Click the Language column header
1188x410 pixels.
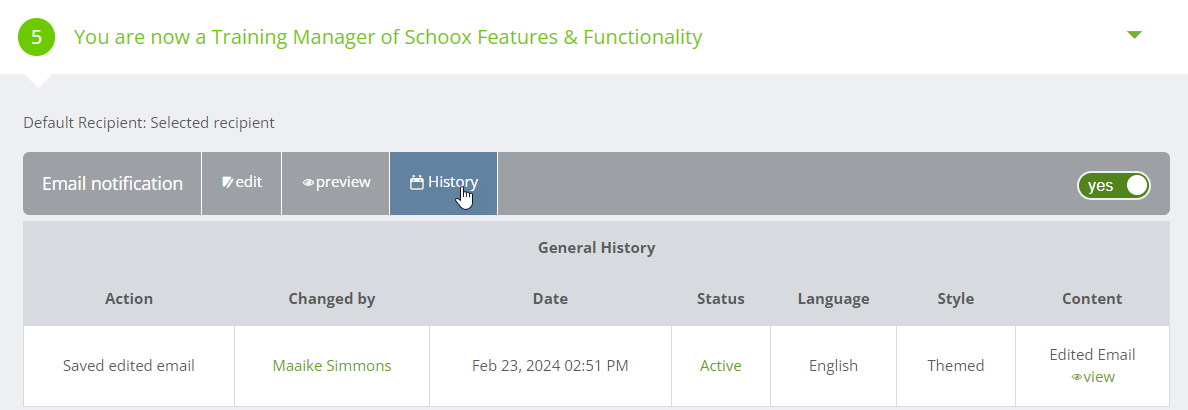coord(833,299)
